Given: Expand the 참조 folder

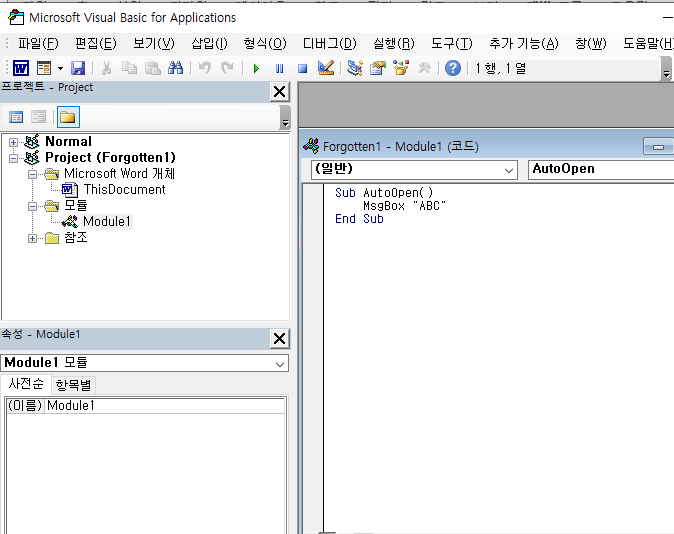Looking at the screenshot, I should [x=32, y=238].
